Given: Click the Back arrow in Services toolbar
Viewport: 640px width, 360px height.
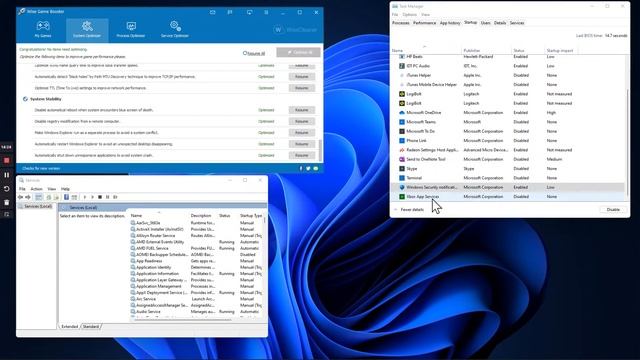Looking at the screenshot, I should 20,197.
